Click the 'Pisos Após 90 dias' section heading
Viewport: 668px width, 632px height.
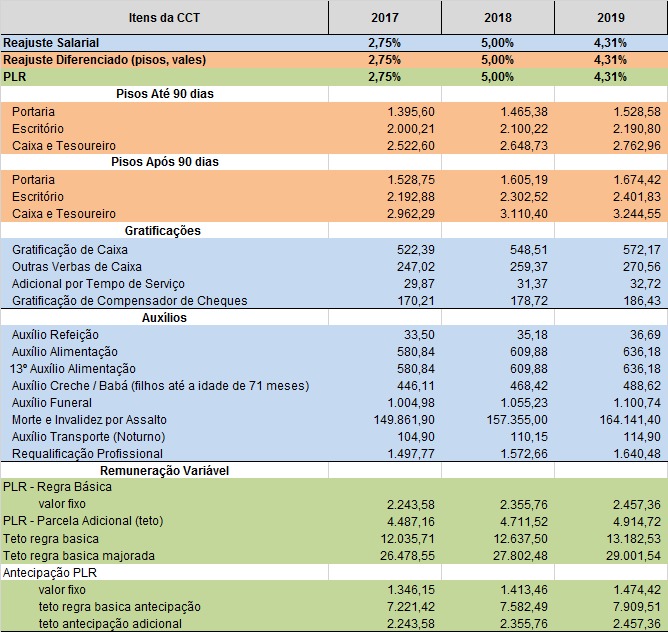(x=165, y=162)
